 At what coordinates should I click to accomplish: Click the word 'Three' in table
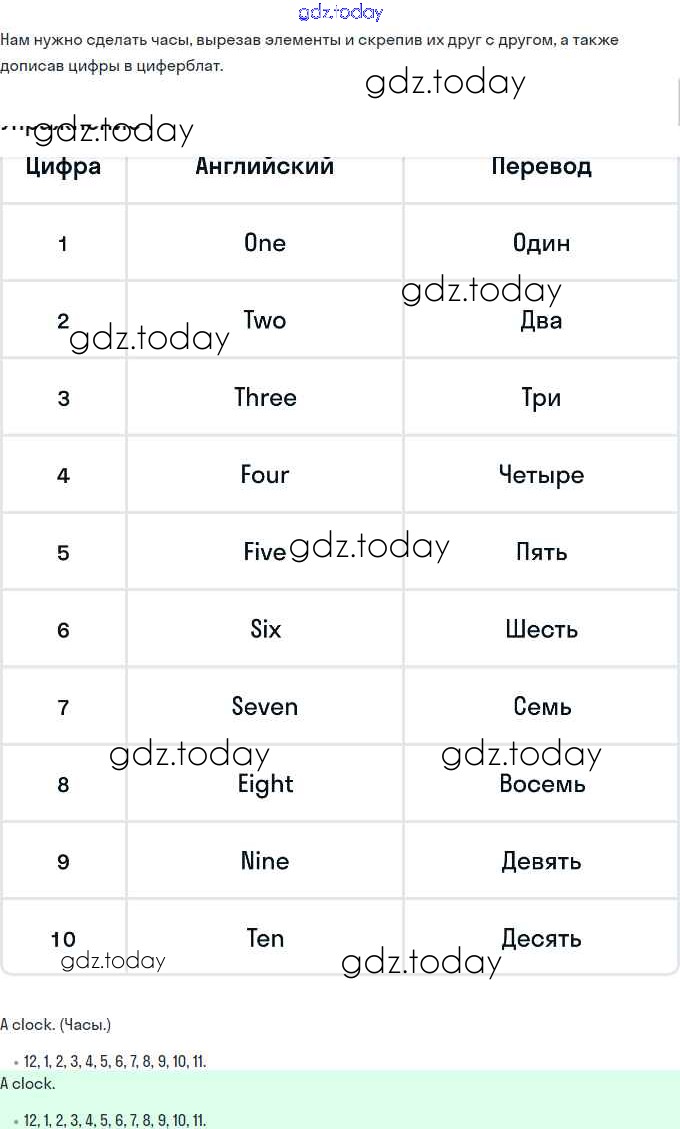tap(265, 398)
